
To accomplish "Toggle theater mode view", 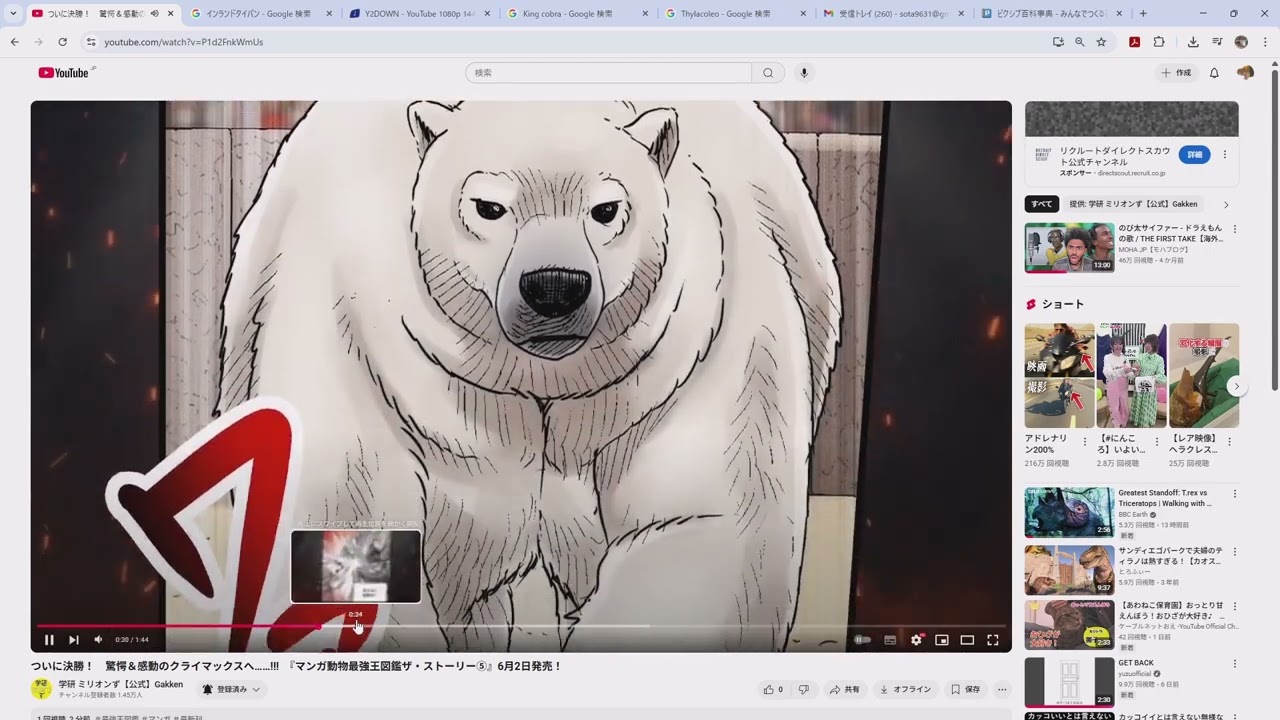I will [x=967, y=640].
